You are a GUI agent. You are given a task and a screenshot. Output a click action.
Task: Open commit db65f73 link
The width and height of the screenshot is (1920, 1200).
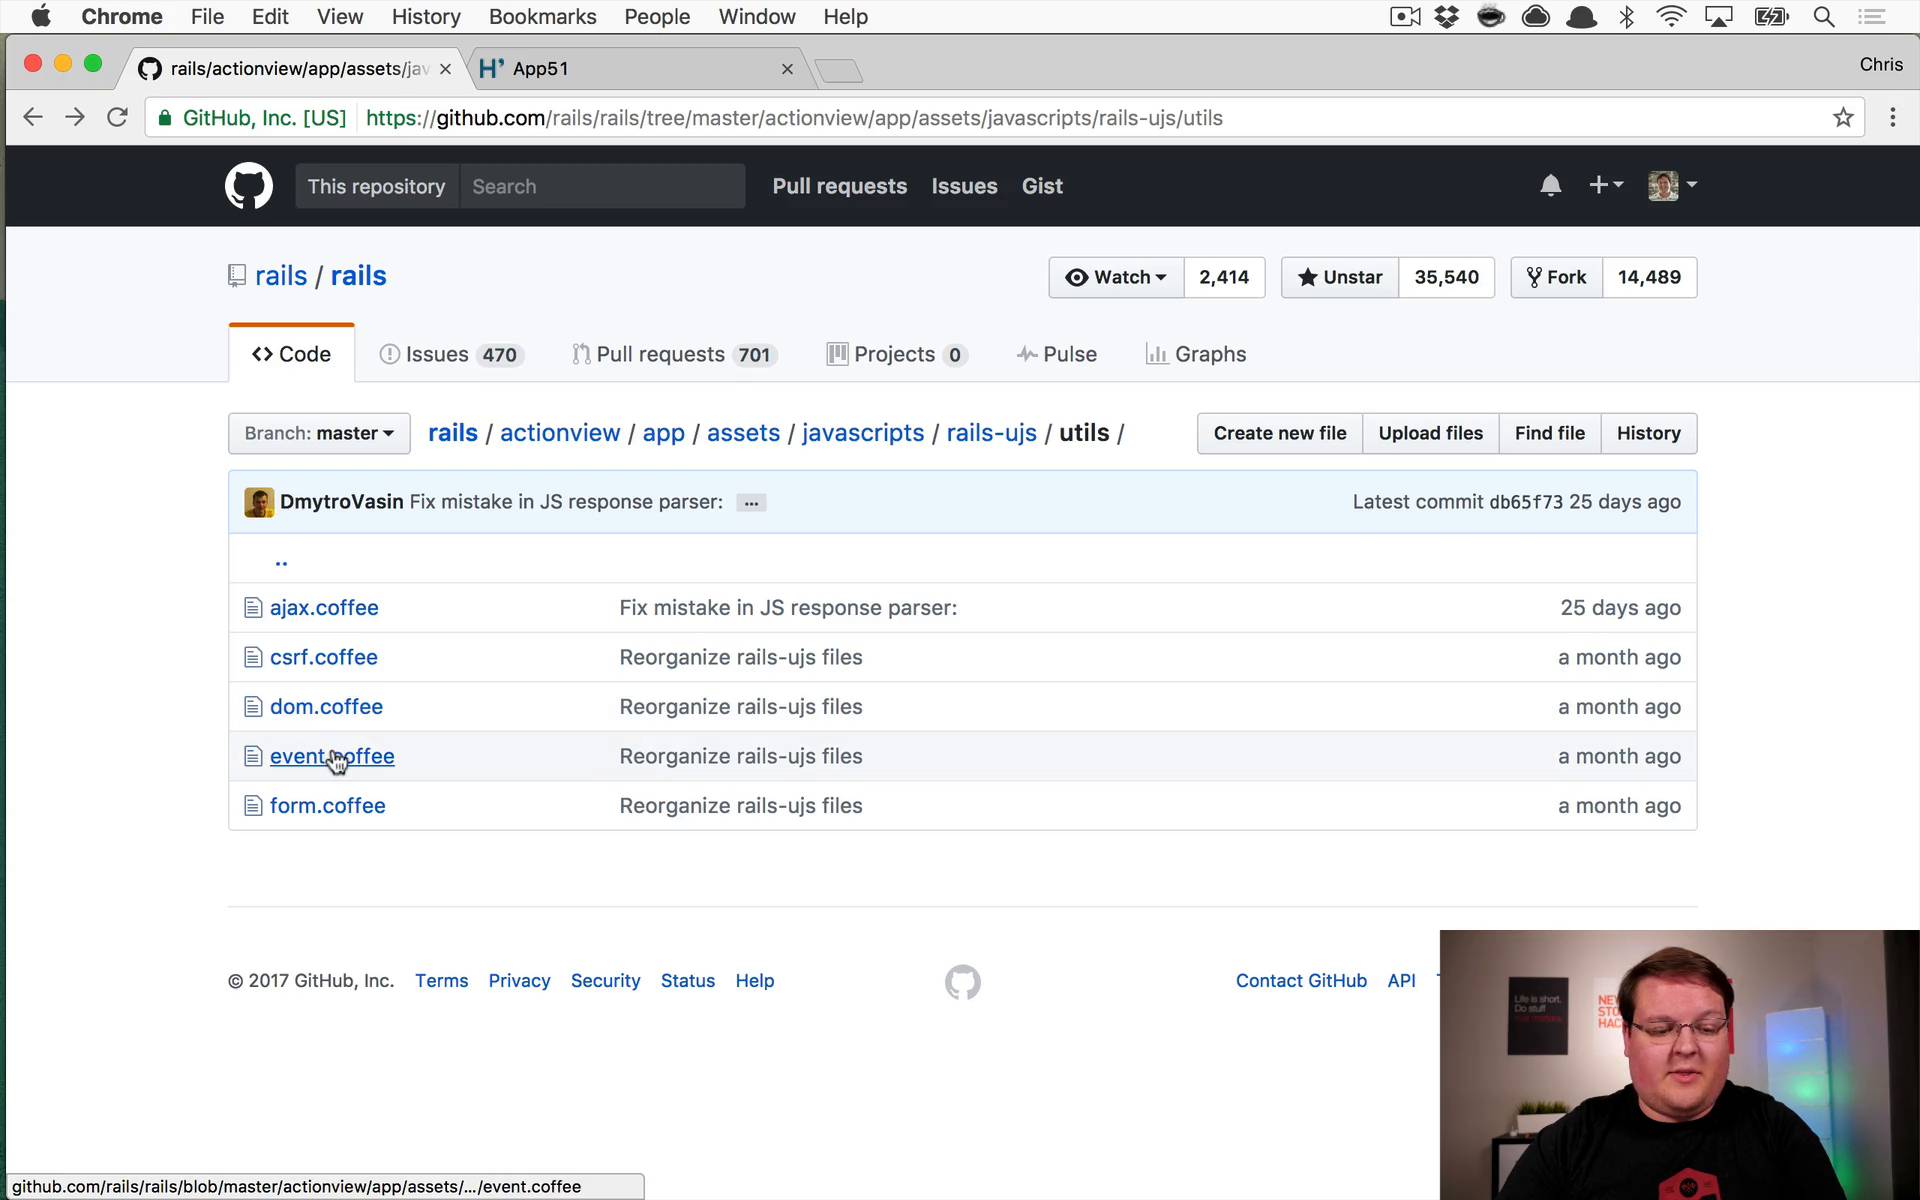[1526, 502]
